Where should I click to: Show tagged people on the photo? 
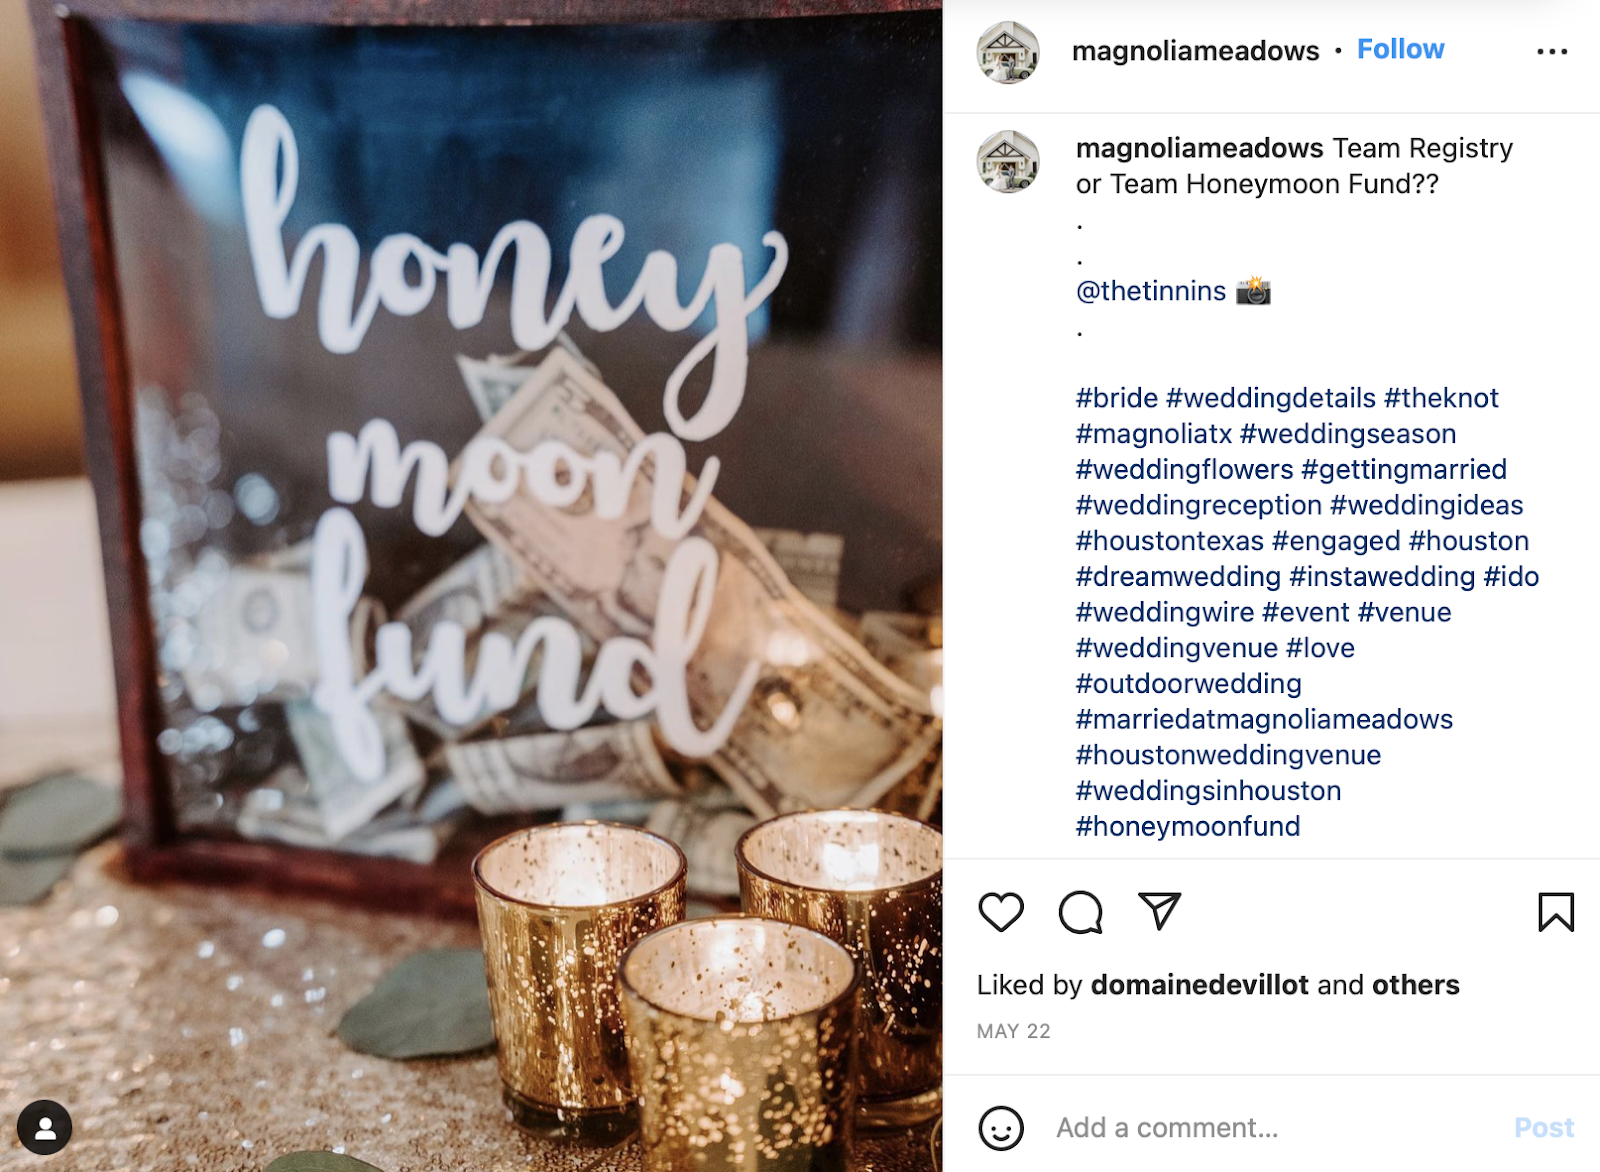click(44, 1127)
